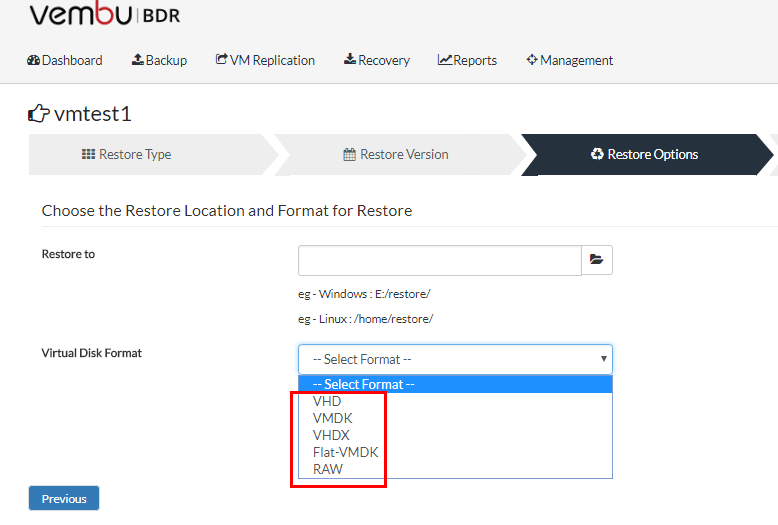Click the Recovery download icon
The height and width of the screenshot is (525, 778).
pos(350,60)
